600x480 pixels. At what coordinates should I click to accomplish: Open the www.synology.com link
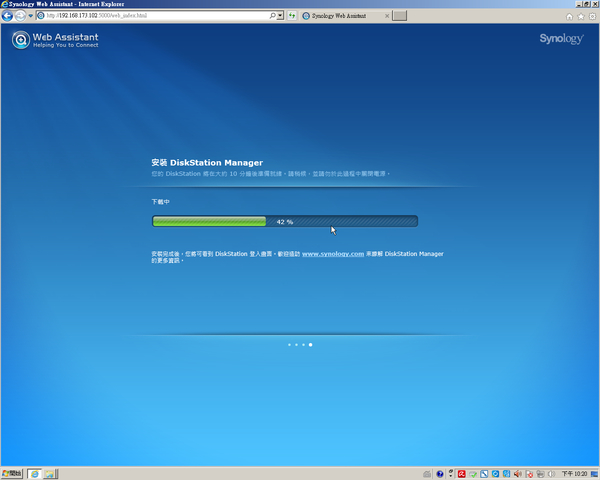coord(333,254)
